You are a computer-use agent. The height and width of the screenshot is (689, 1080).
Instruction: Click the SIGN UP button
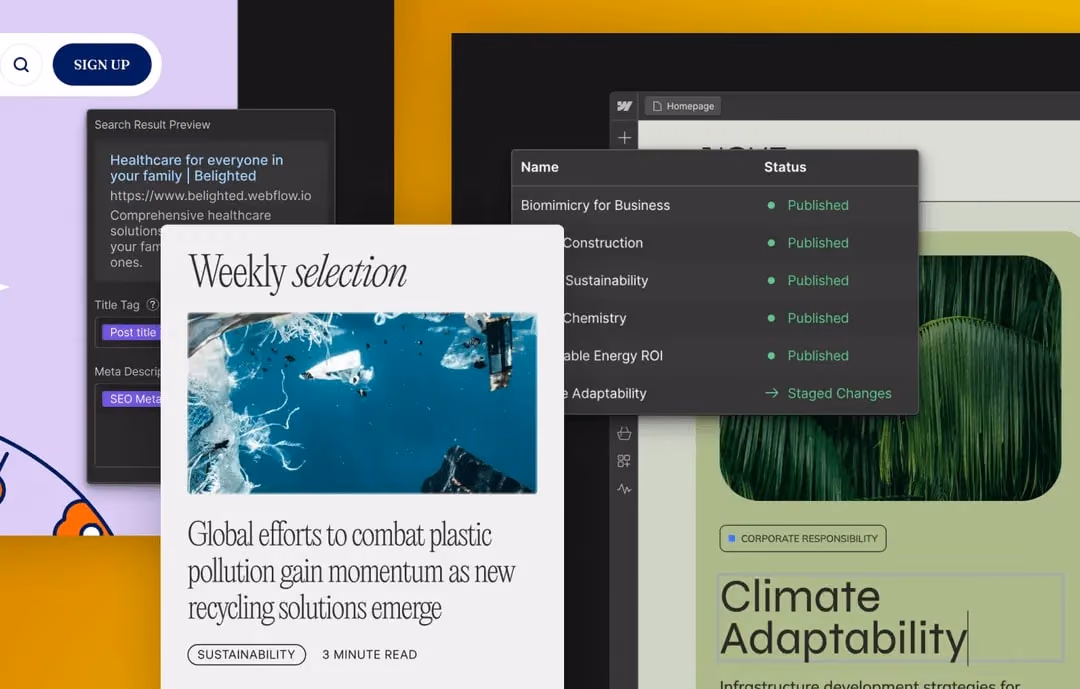pos(102,65)
